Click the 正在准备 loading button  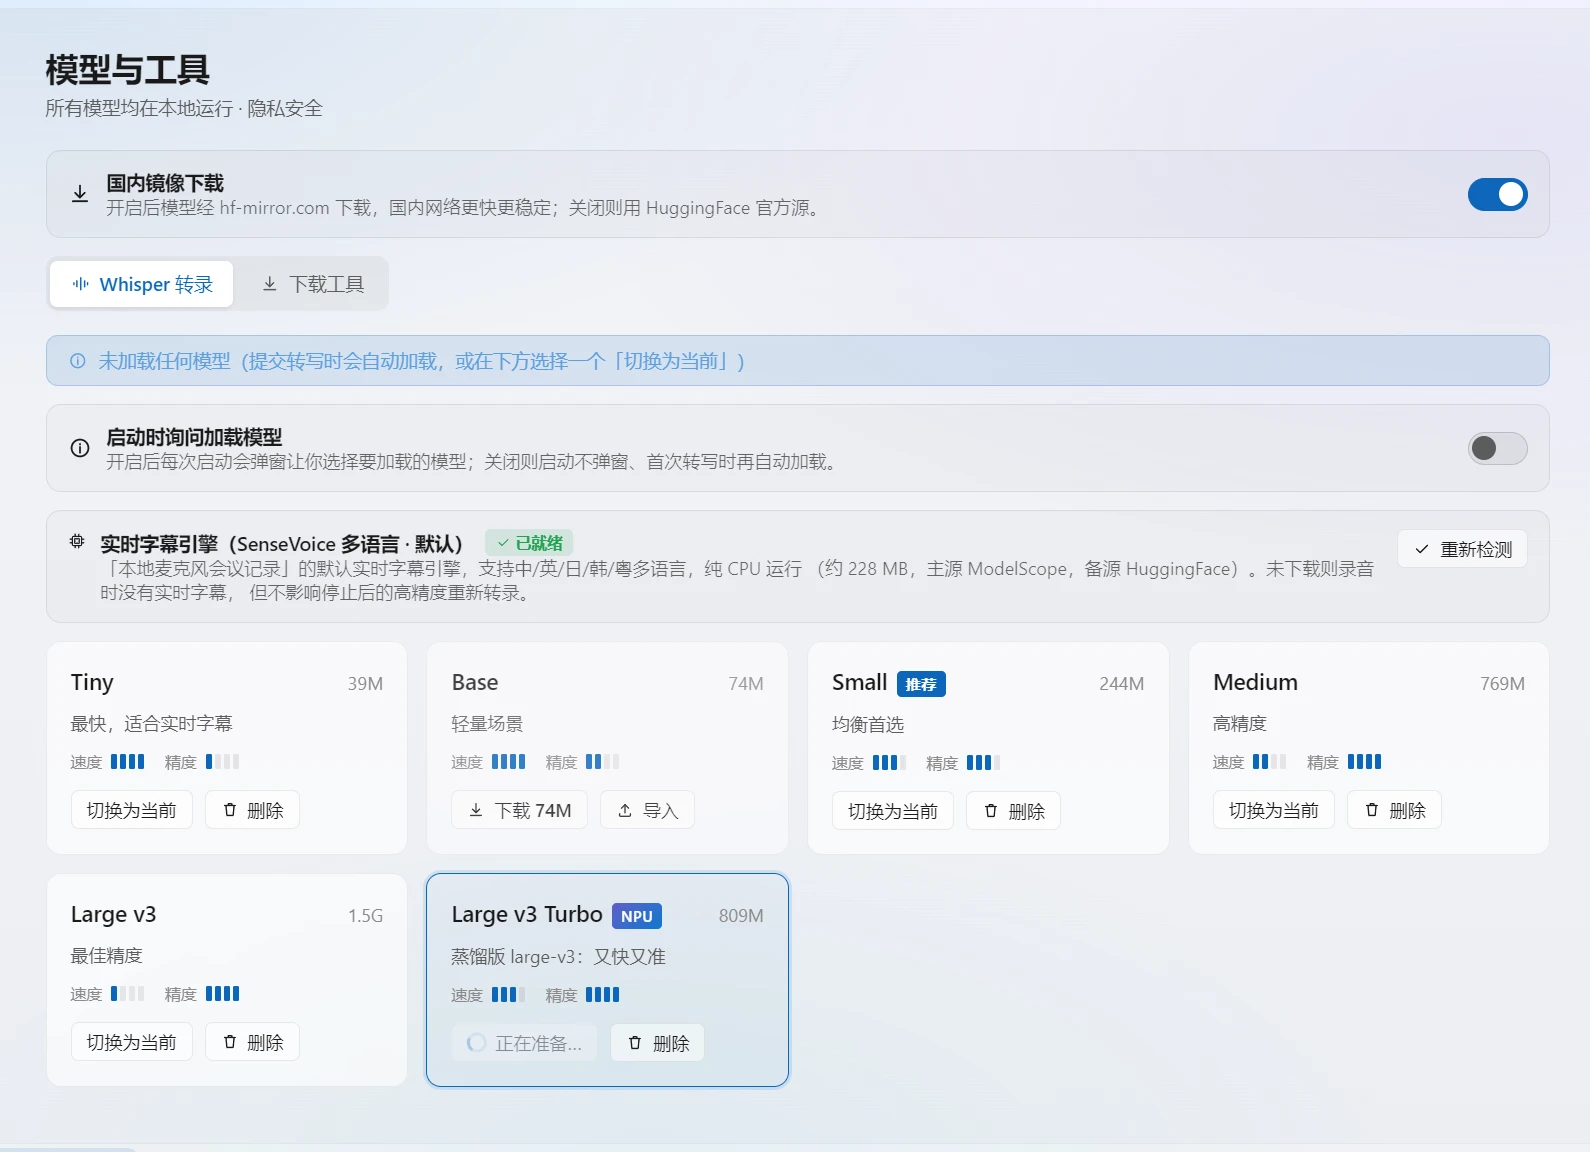(524, 1043)
